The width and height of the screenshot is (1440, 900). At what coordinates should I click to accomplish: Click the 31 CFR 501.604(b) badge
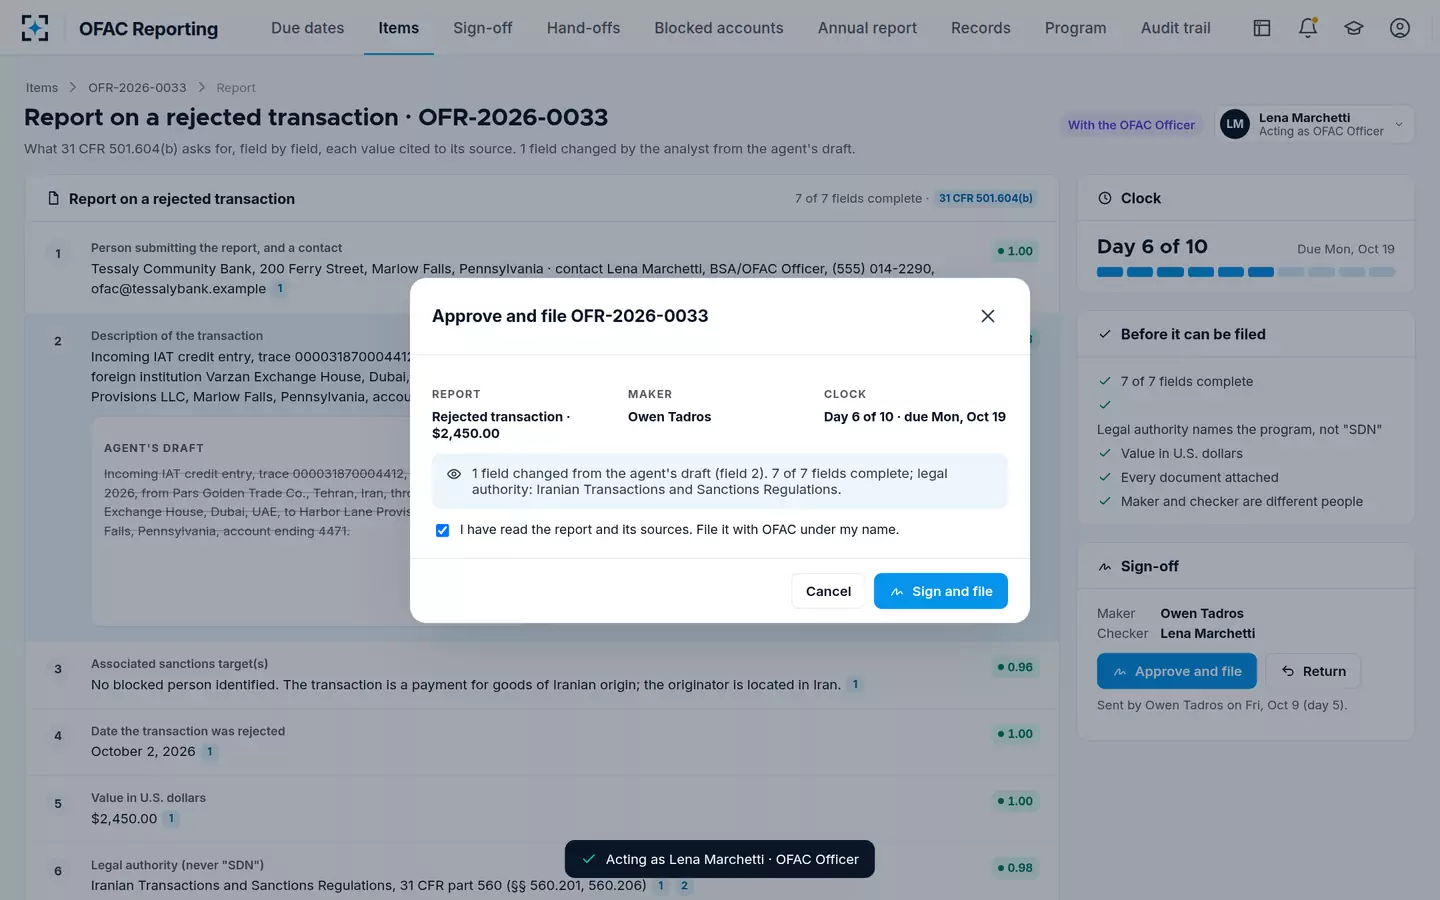pyautogui.click(x=986, y=198)
